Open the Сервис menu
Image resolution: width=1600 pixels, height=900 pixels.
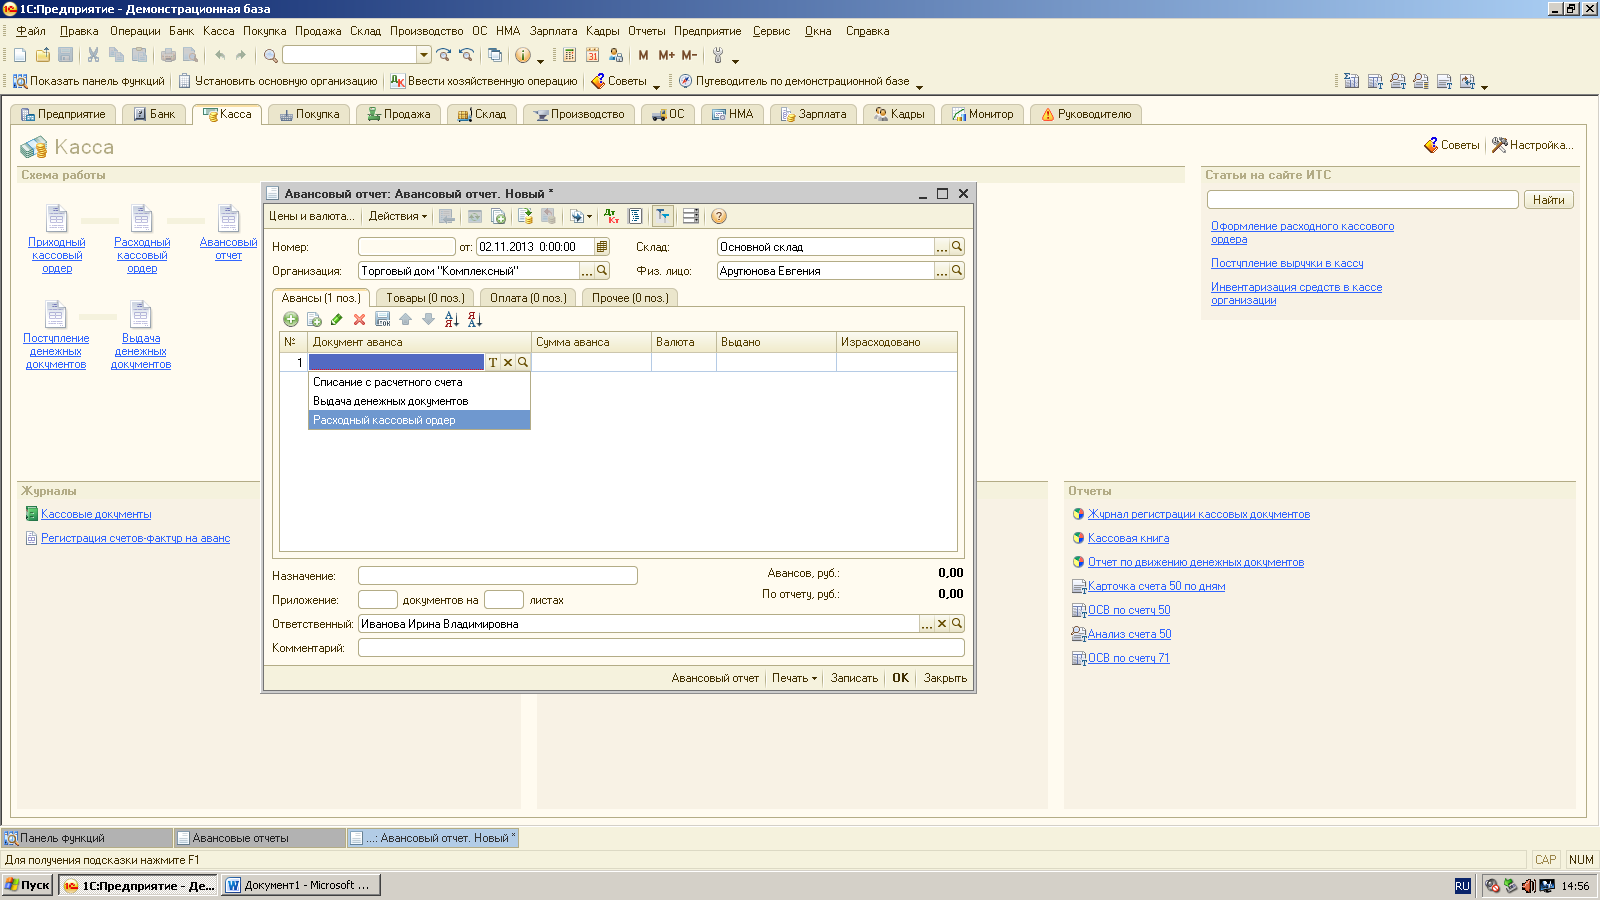771,31
